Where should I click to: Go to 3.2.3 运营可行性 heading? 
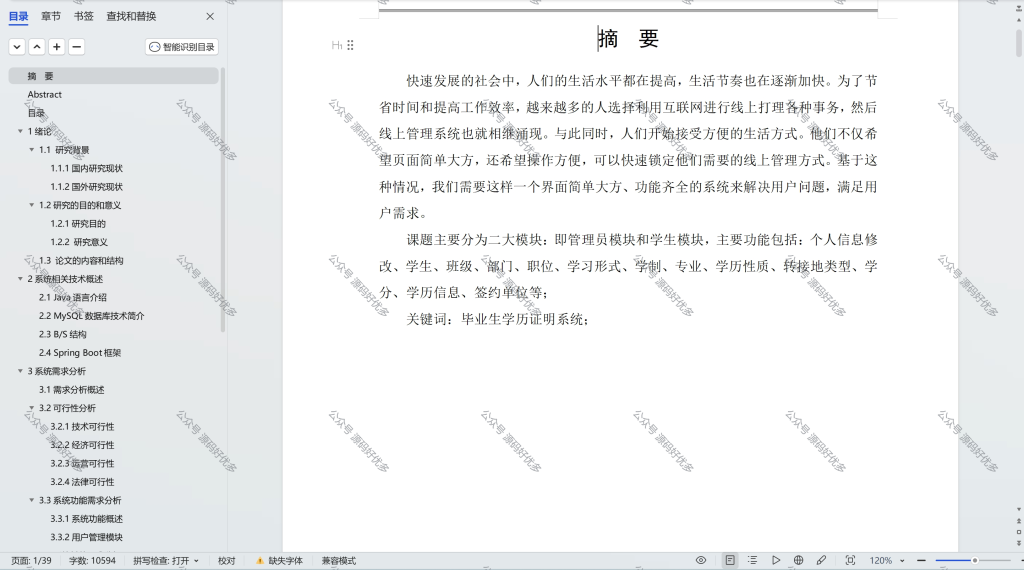[82, 464]
